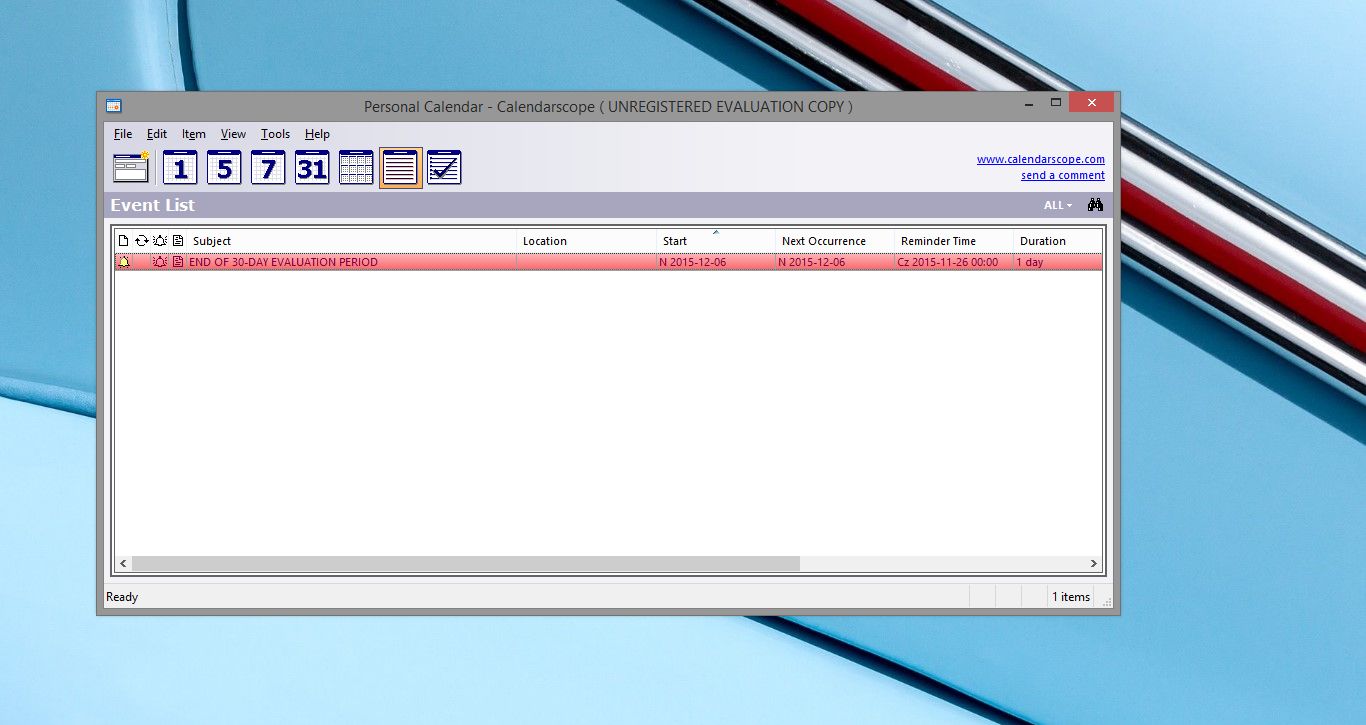Open the year grid view icon
The height and width of the screenshot is (725, 1366).
[x=356, y=168]
